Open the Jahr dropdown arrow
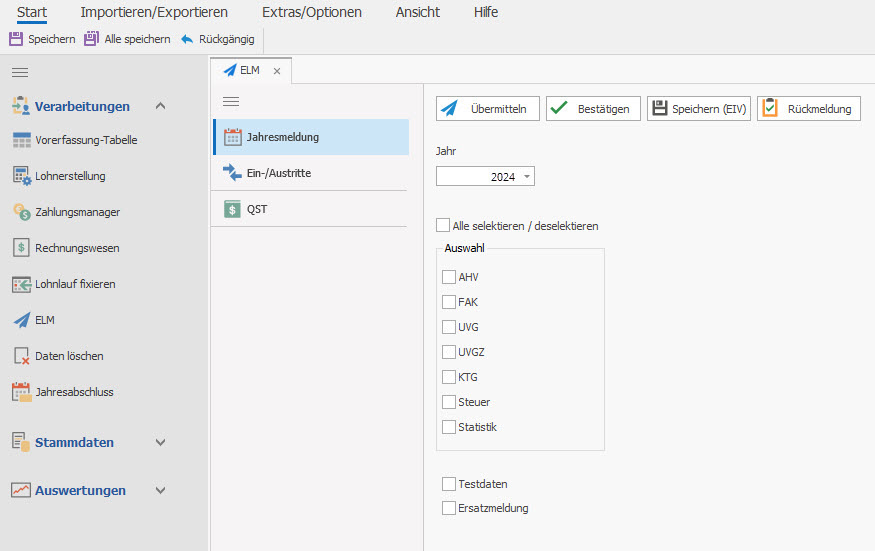875x551 pixels. (x=527, y=177)
